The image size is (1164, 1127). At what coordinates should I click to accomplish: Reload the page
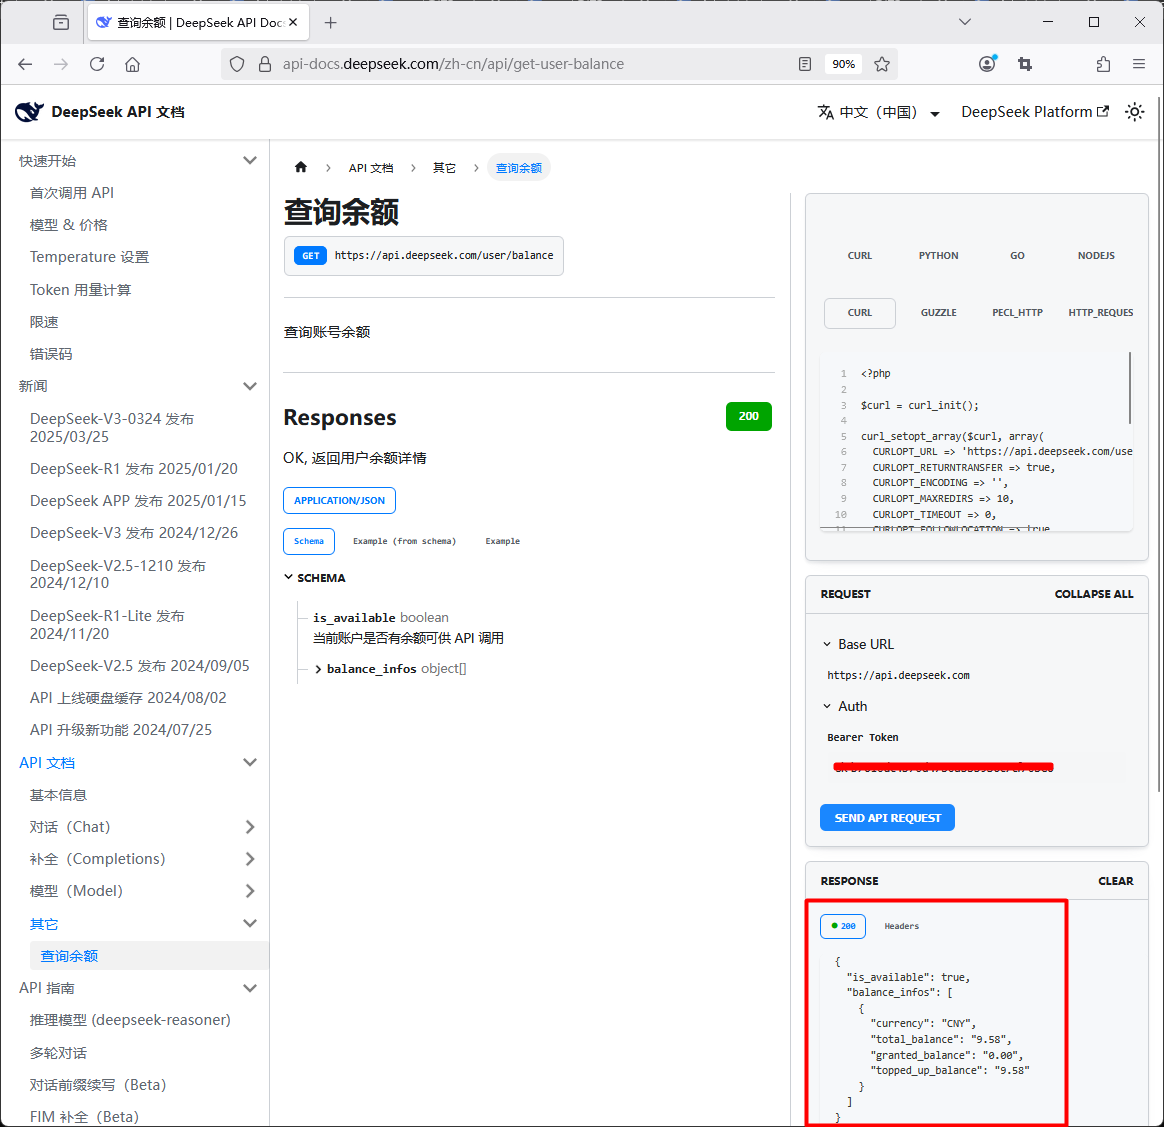coord(97,65)
